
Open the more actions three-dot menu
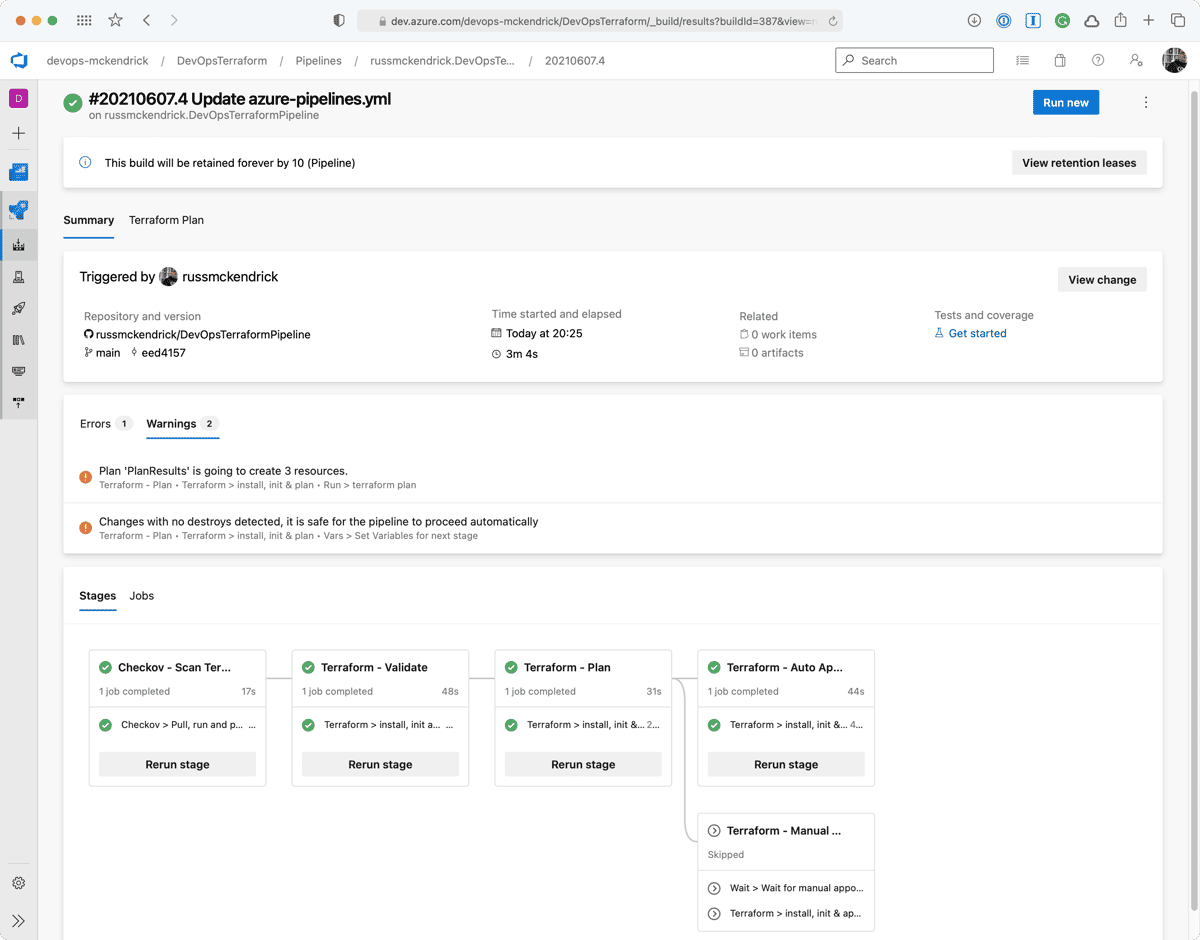(x=1146, y=102)
